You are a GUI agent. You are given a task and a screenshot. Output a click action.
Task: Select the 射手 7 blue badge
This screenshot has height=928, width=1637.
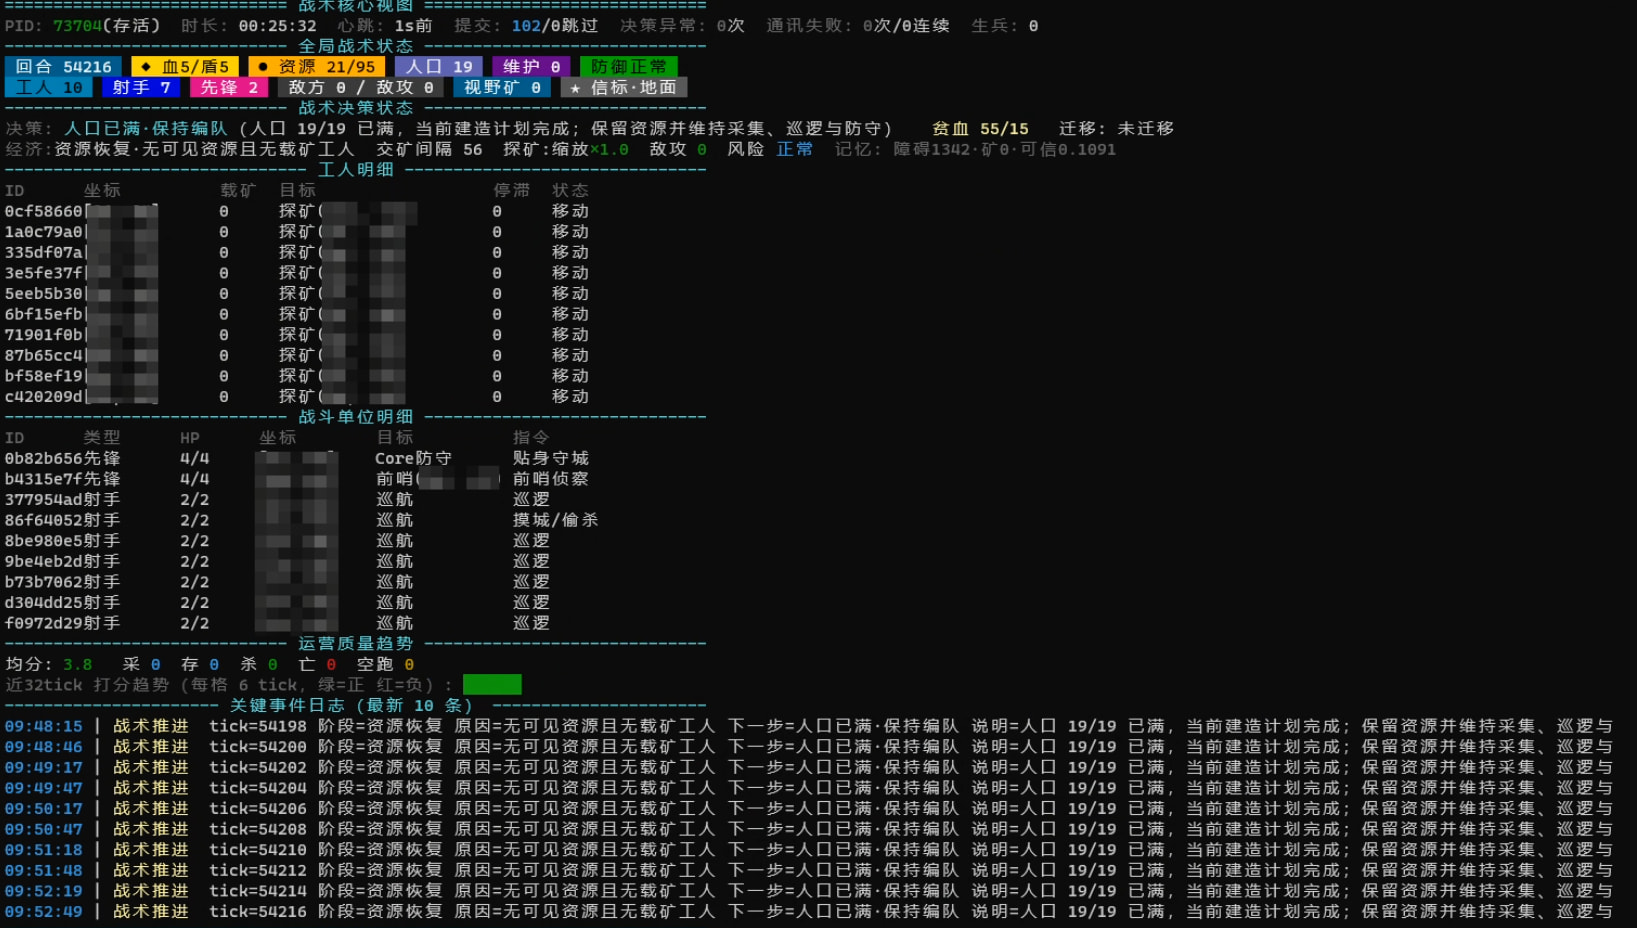point(141,88)
